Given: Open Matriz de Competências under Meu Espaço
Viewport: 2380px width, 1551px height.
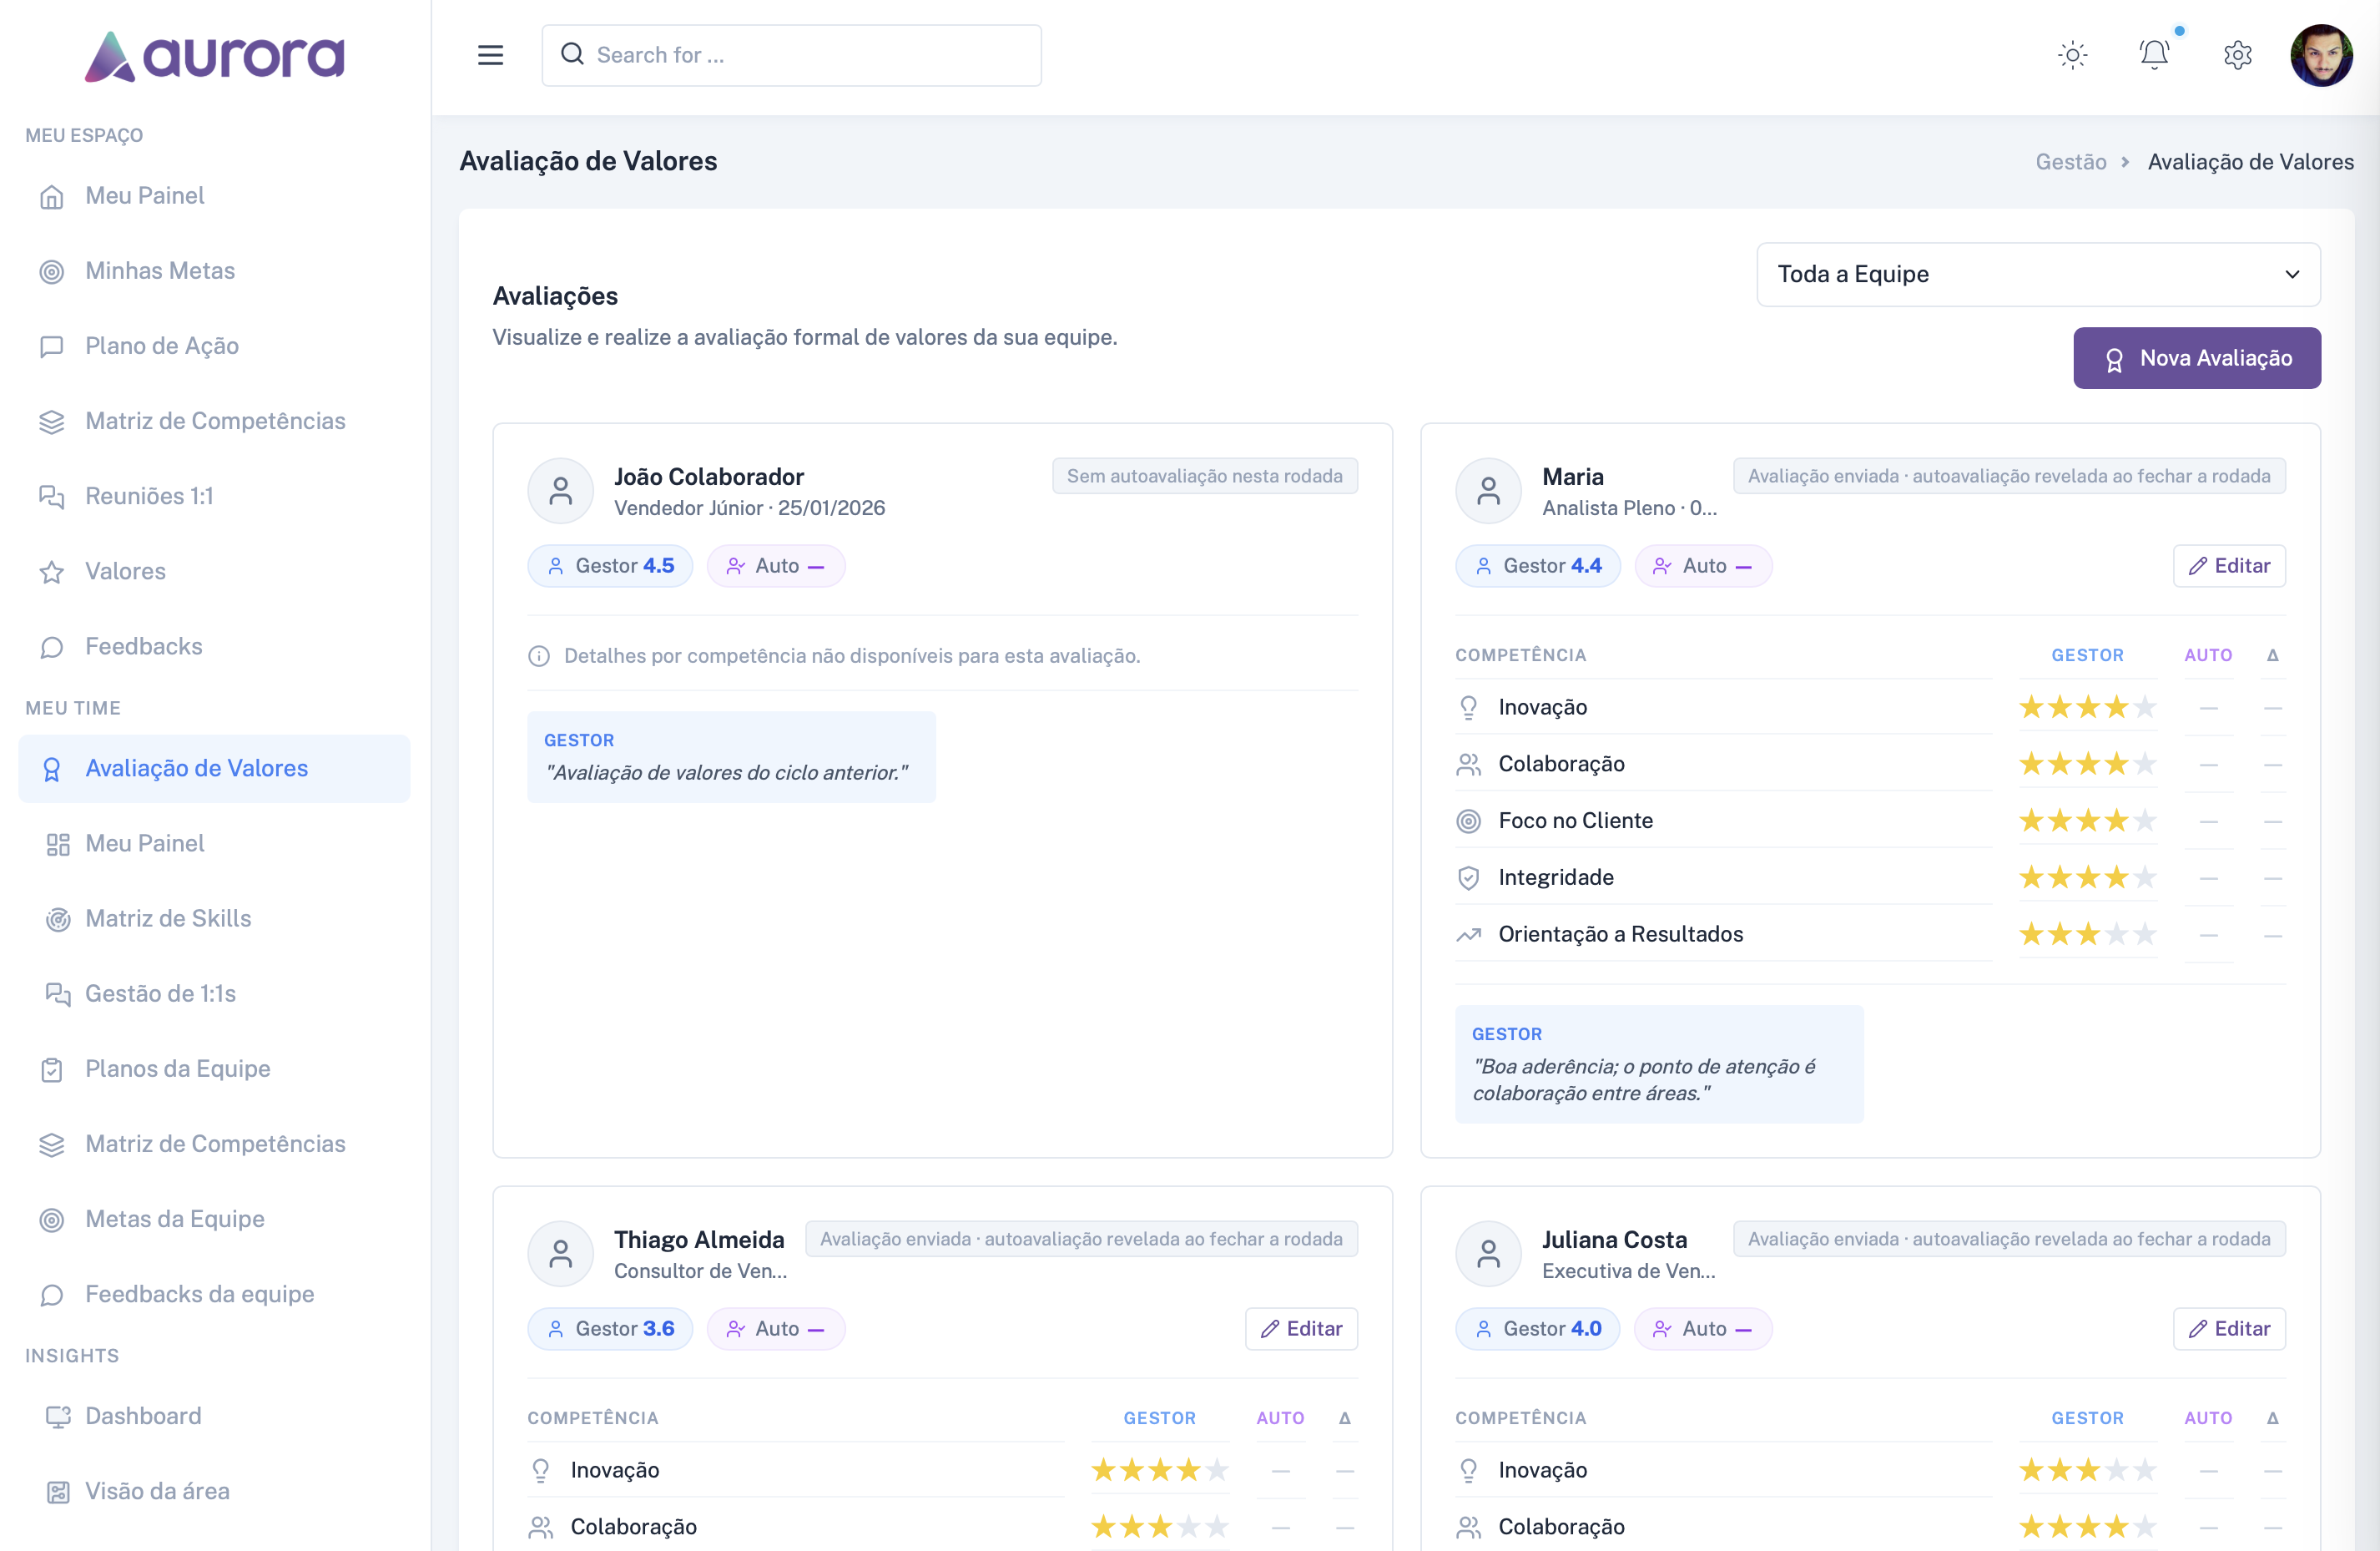Looking at the screenshot, I should [x=214, y=421].
